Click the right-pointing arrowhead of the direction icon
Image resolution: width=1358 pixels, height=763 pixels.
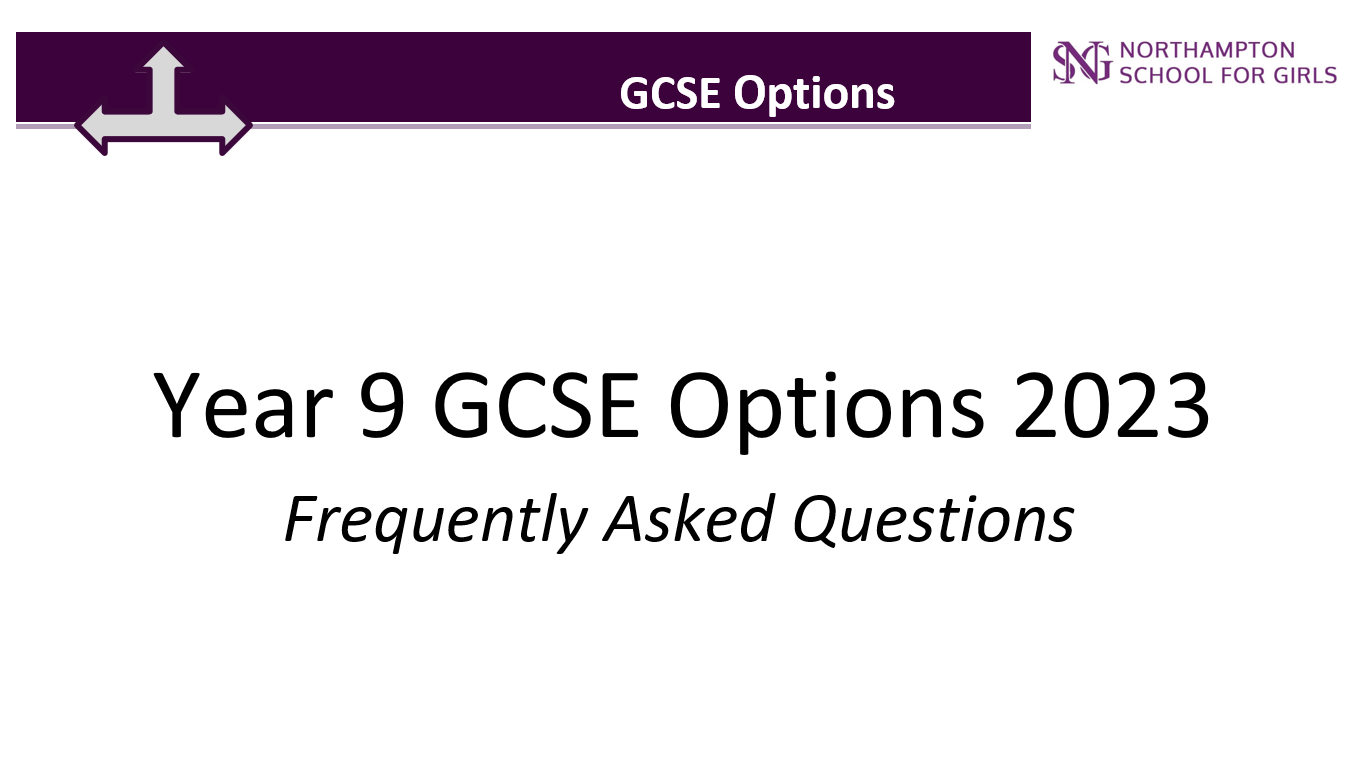233,127
